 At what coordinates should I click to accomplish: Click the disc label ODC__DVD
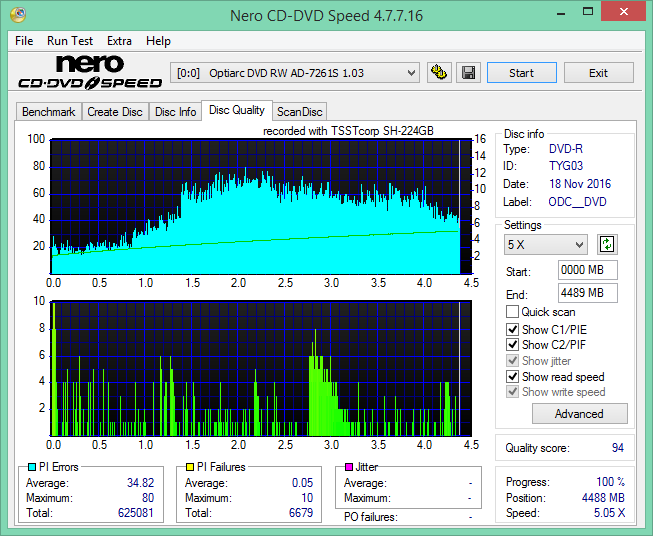coord(577,202)
